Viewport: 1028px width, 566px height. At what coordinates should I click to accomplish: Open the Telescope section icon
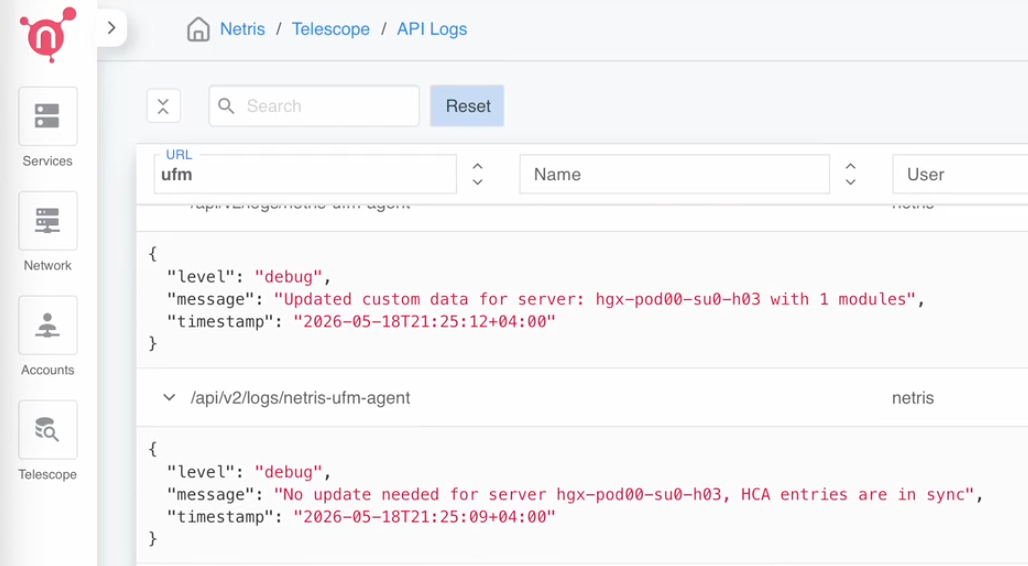(x=48, y=430)
